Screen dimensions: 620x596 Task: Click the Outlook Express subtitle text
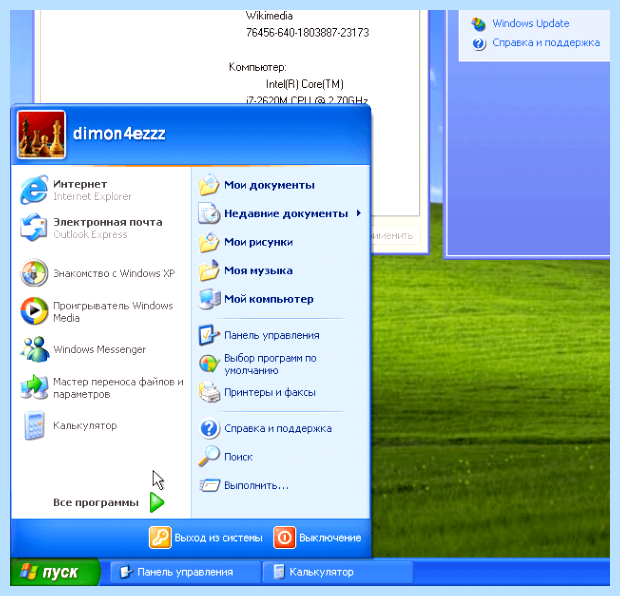90,235
